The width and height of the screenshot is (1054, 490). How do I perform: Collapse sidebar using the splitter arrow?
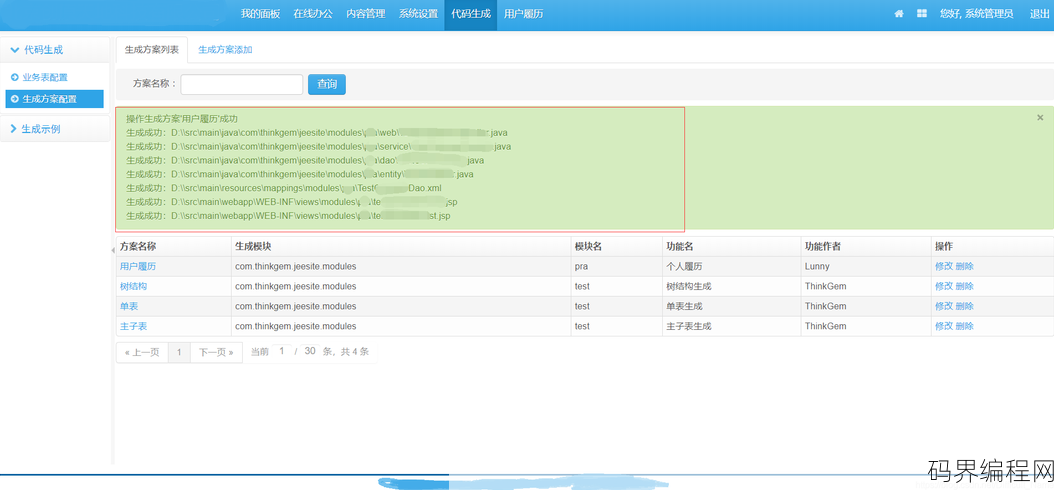[x=112, y=250]
